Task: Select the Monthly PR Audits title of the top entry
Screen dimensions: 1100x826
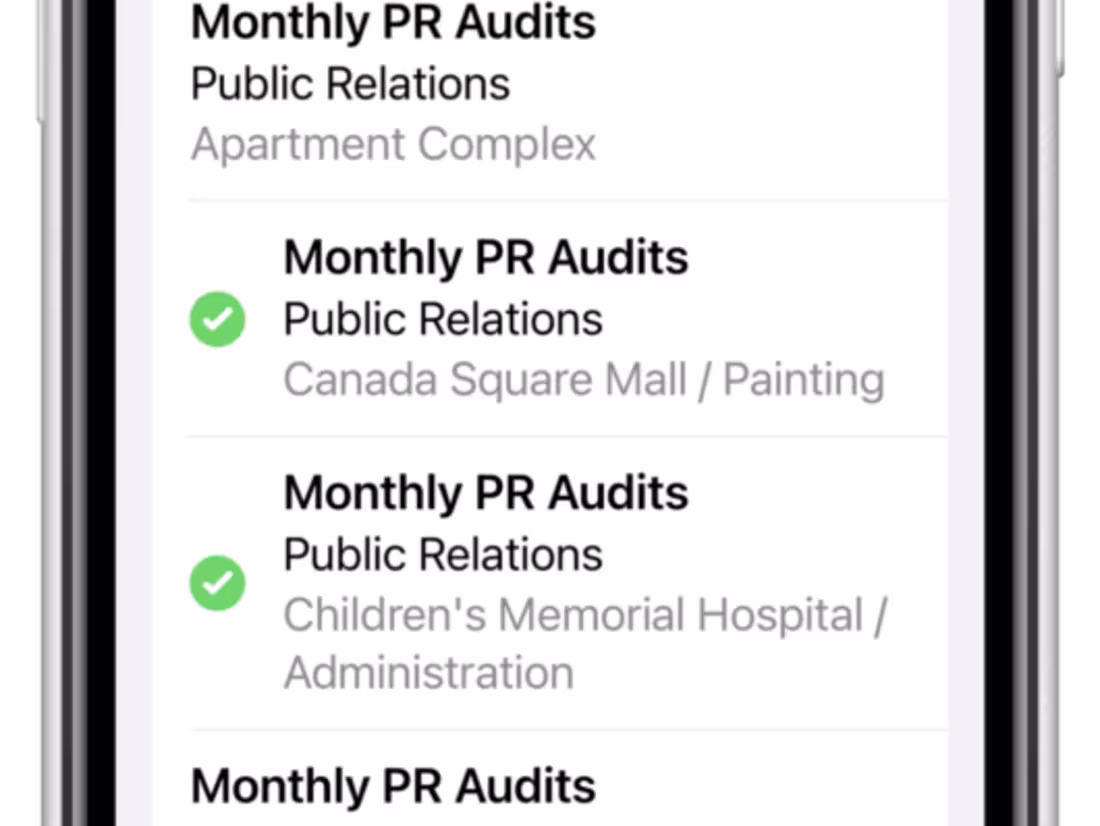Action: pyautogui.click(x=392, y=22)
